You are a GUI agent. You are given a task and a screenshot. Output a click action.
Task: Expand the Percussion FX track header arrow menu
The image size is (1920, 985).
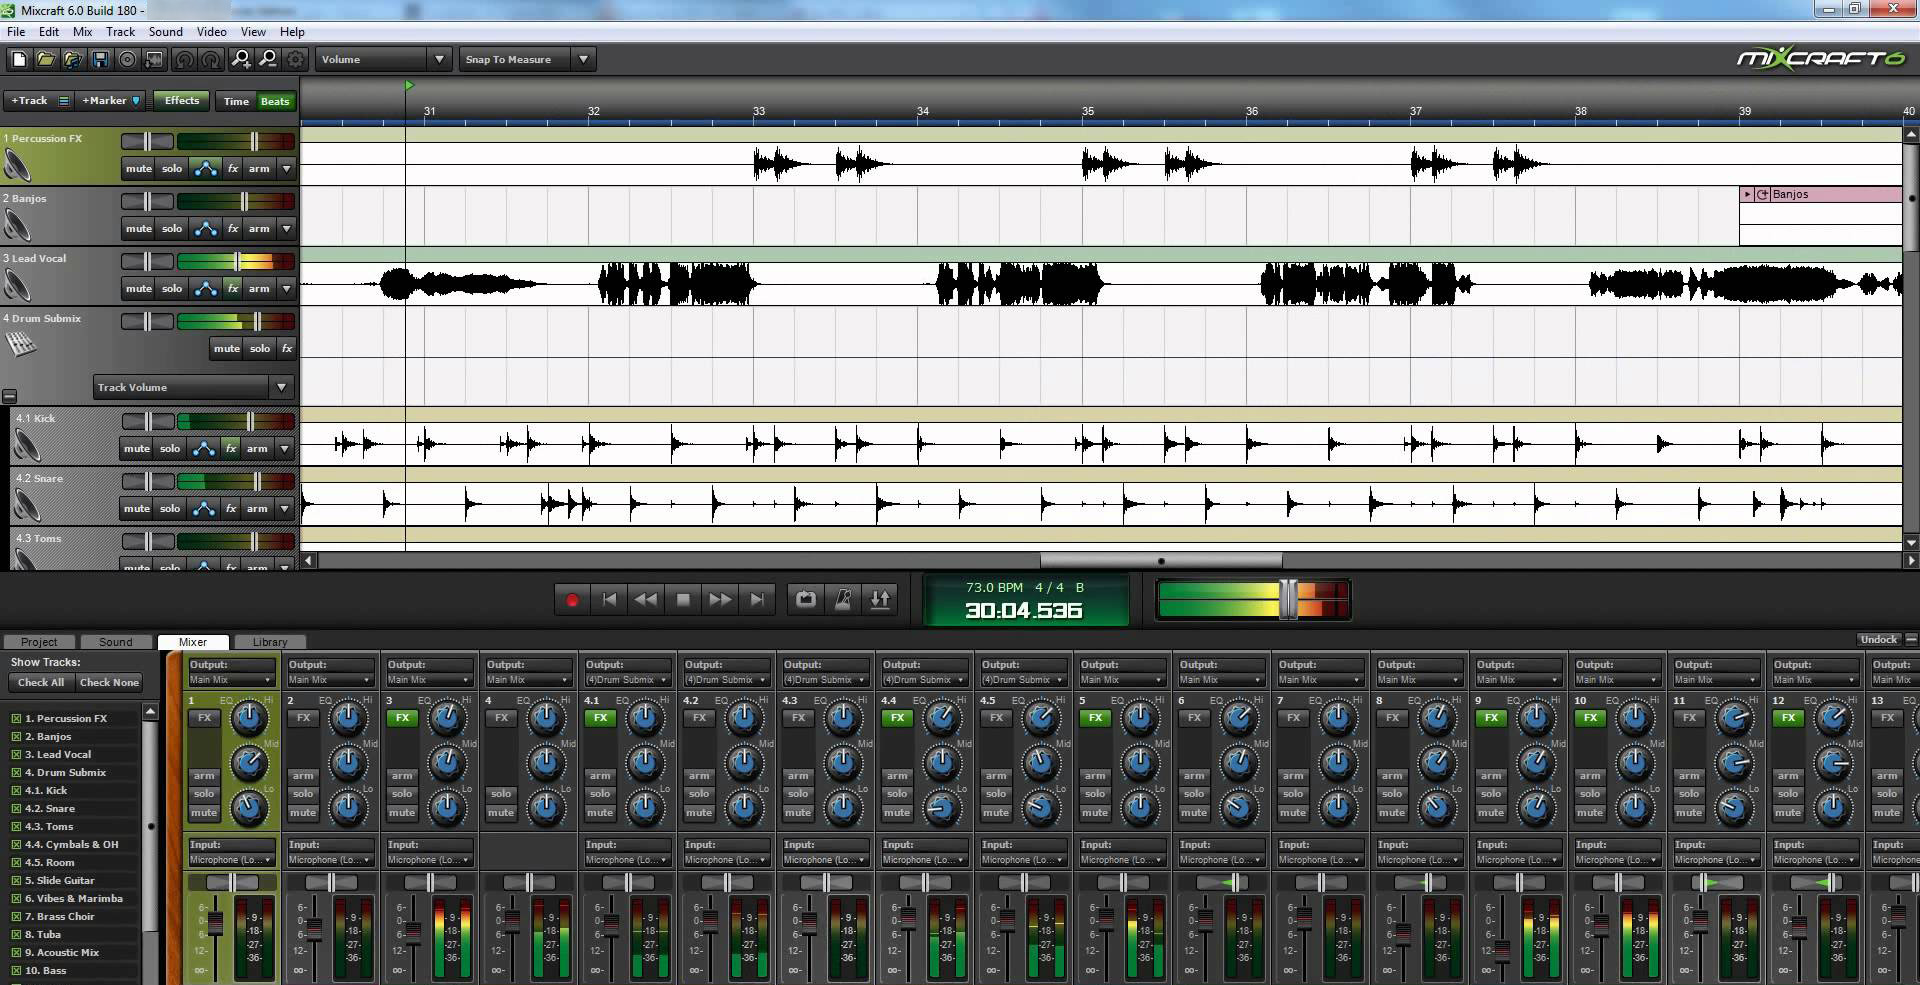(x=286, y=169)
